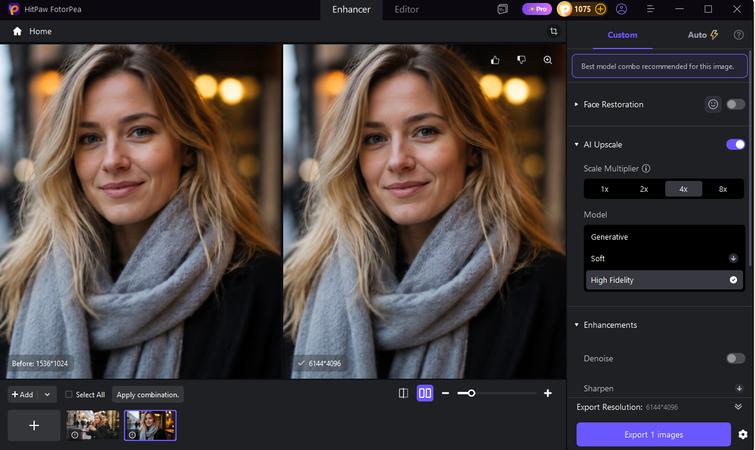Open the Add button dropdown arrow
This screenshot has height=450, width=755.
(47, 394)
